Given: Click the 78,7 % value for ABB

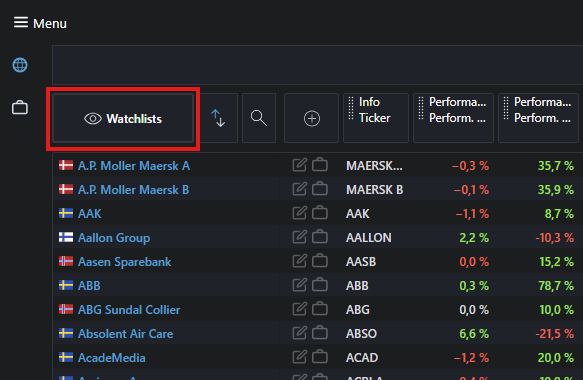Looking at the screenshot, I should point(556,286).
